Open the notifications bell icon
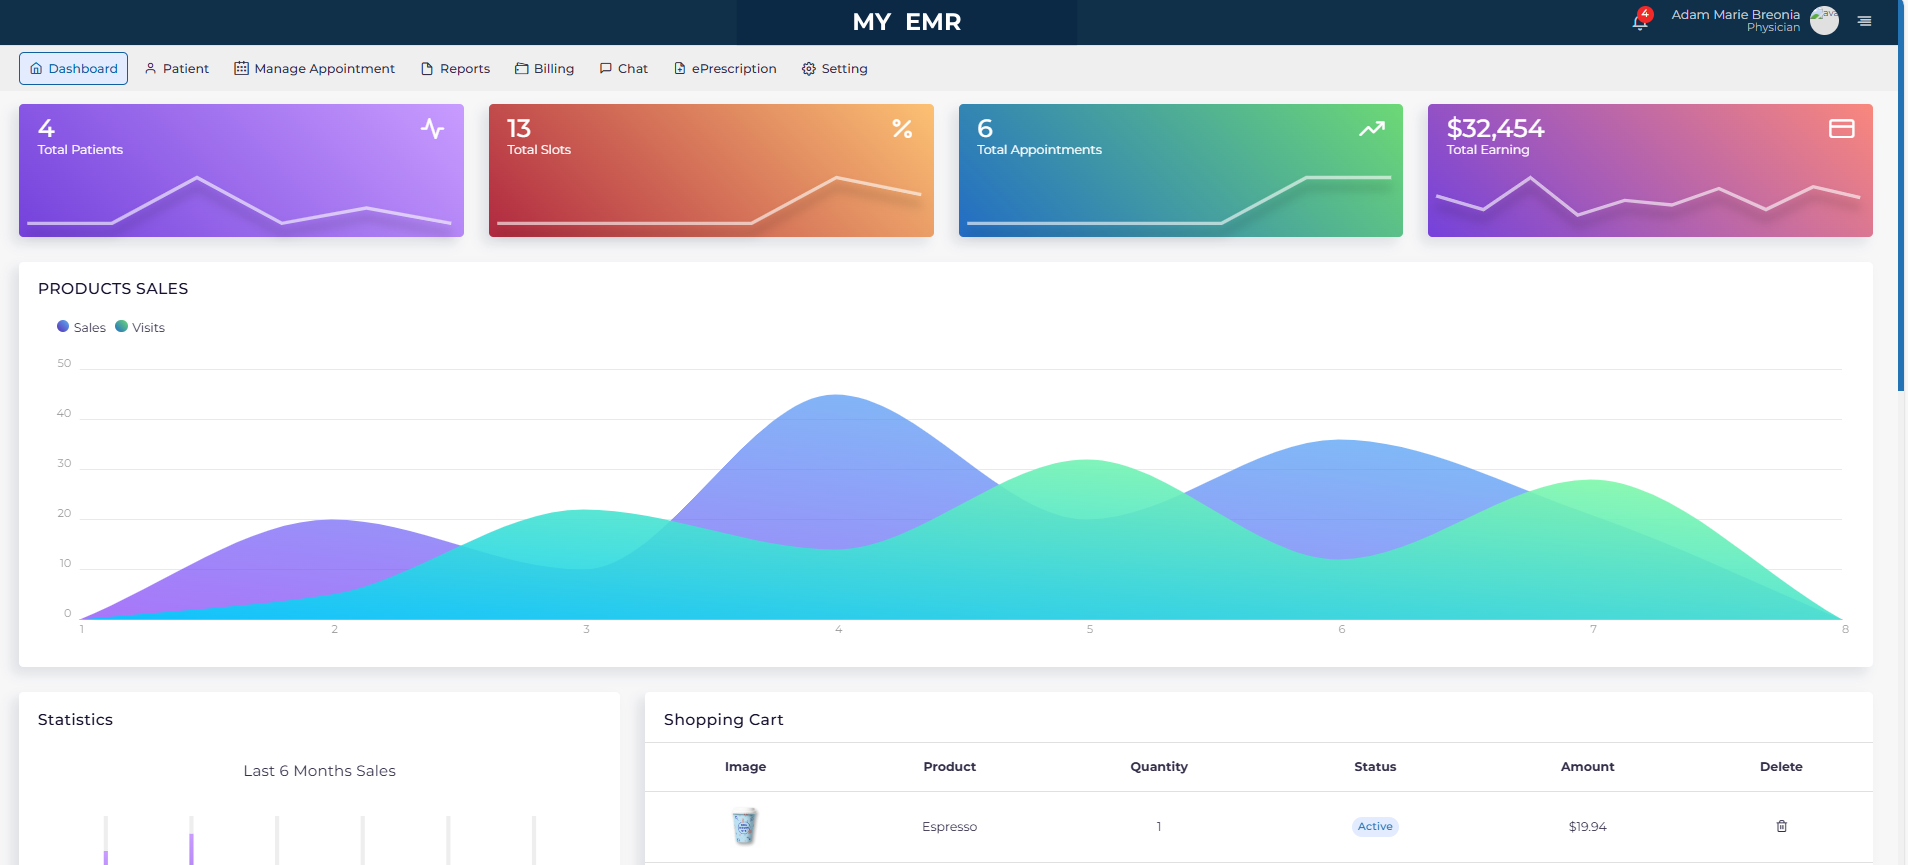Image resolution: width=1908 pixels, height=865 pixels. click(x=1640, y=22)
